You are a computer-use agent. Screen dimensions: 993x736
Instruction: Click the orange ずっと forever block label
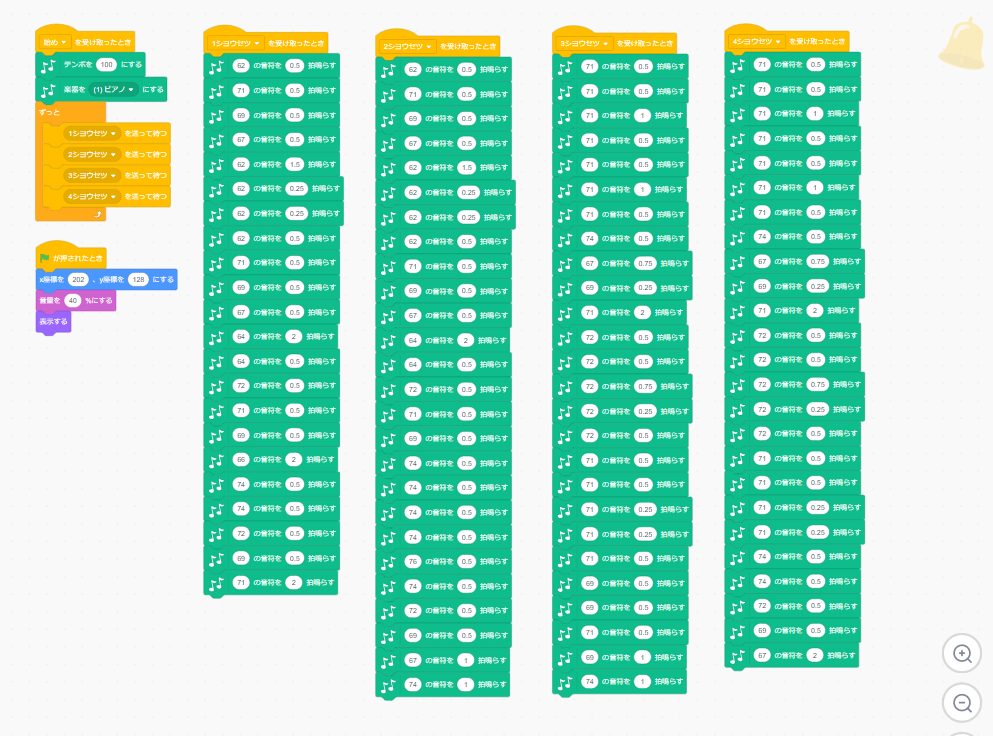coord(50,112)
